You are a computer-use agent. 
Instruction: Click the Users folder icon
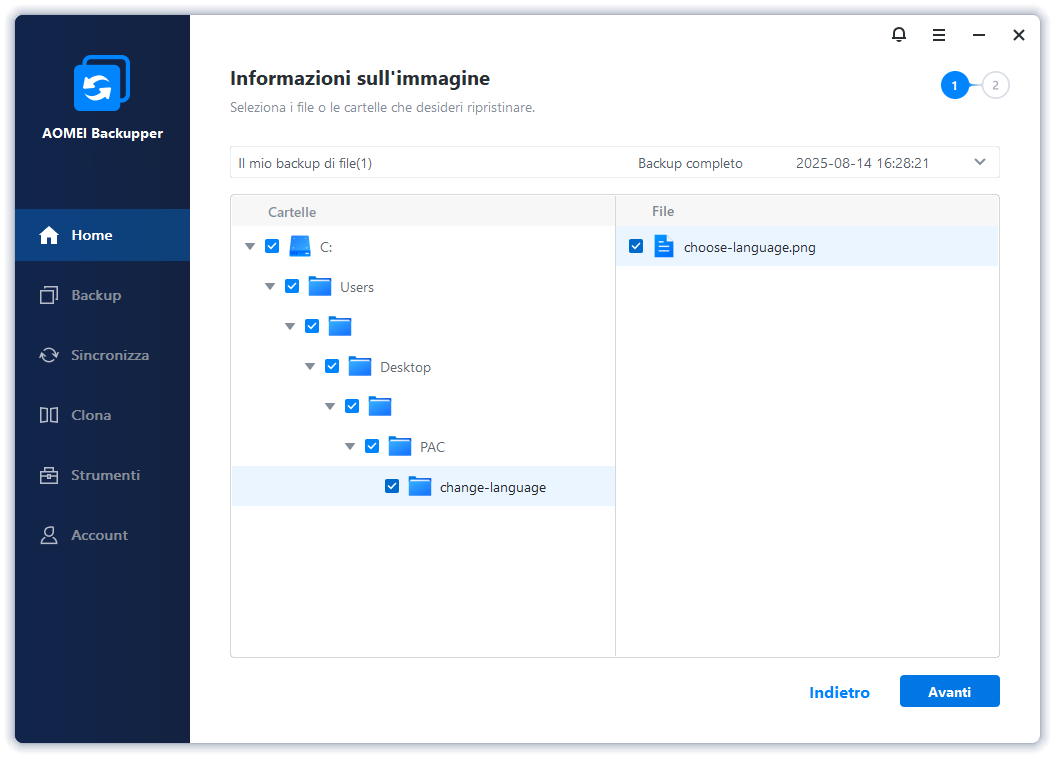click(320, 286)
